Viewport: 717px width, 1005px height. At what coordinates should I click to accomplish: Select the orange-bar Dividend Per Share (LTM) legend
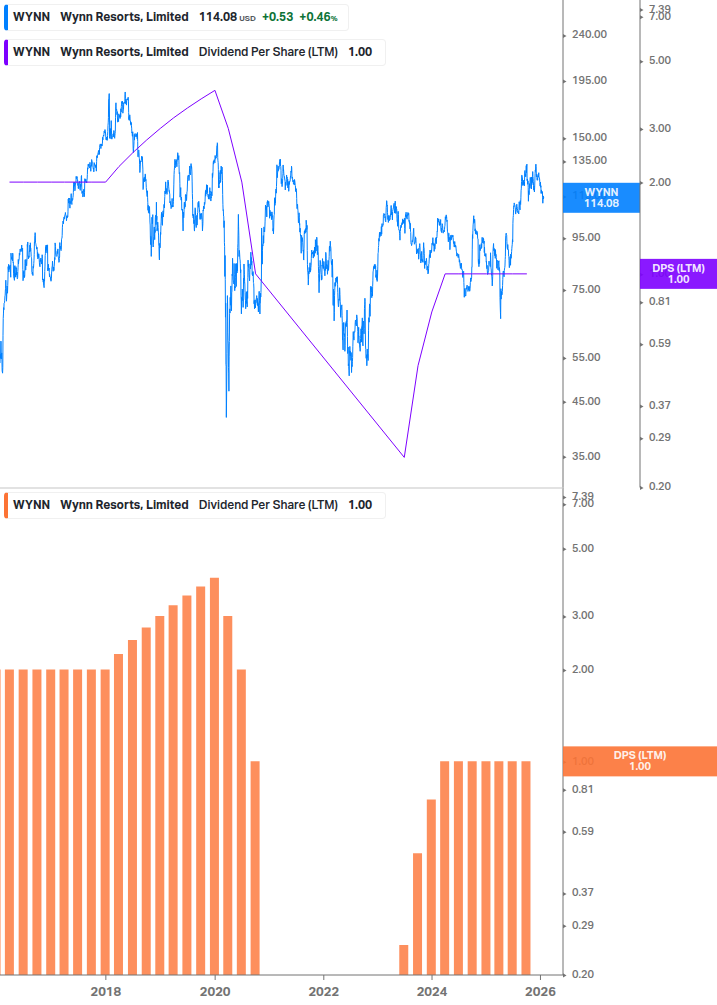tap(194, 505)
